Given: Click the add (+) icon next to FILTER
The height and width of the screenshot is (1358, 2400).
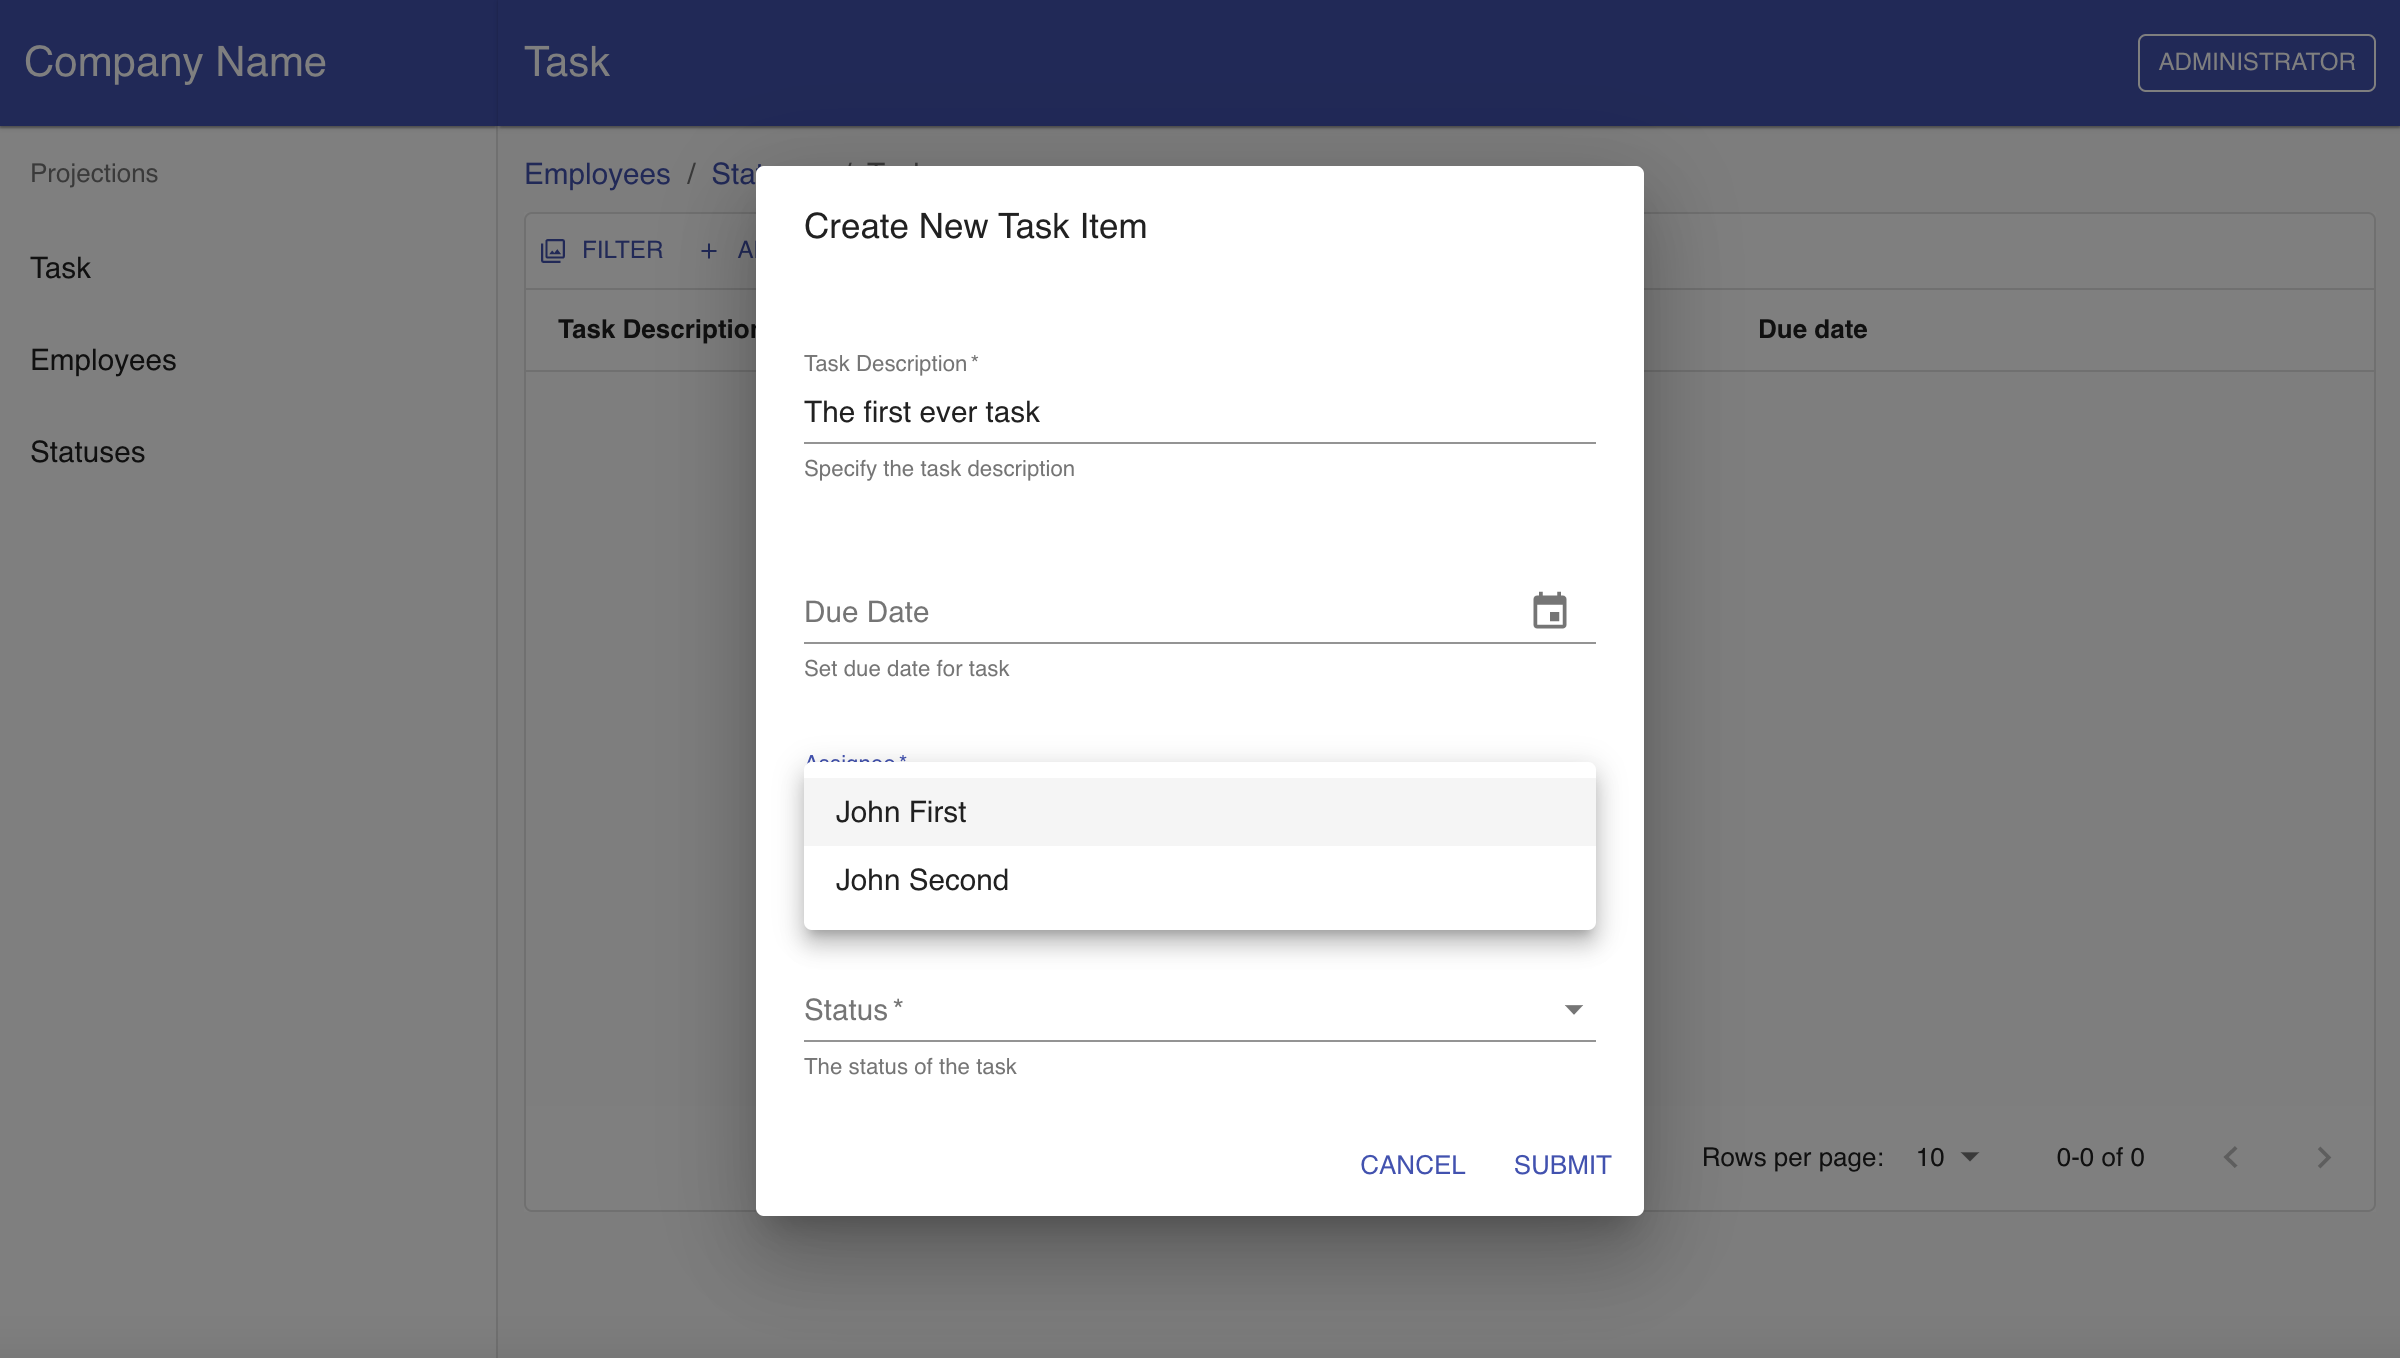Looking at the screenshot, I should click(x=709, y=250).
